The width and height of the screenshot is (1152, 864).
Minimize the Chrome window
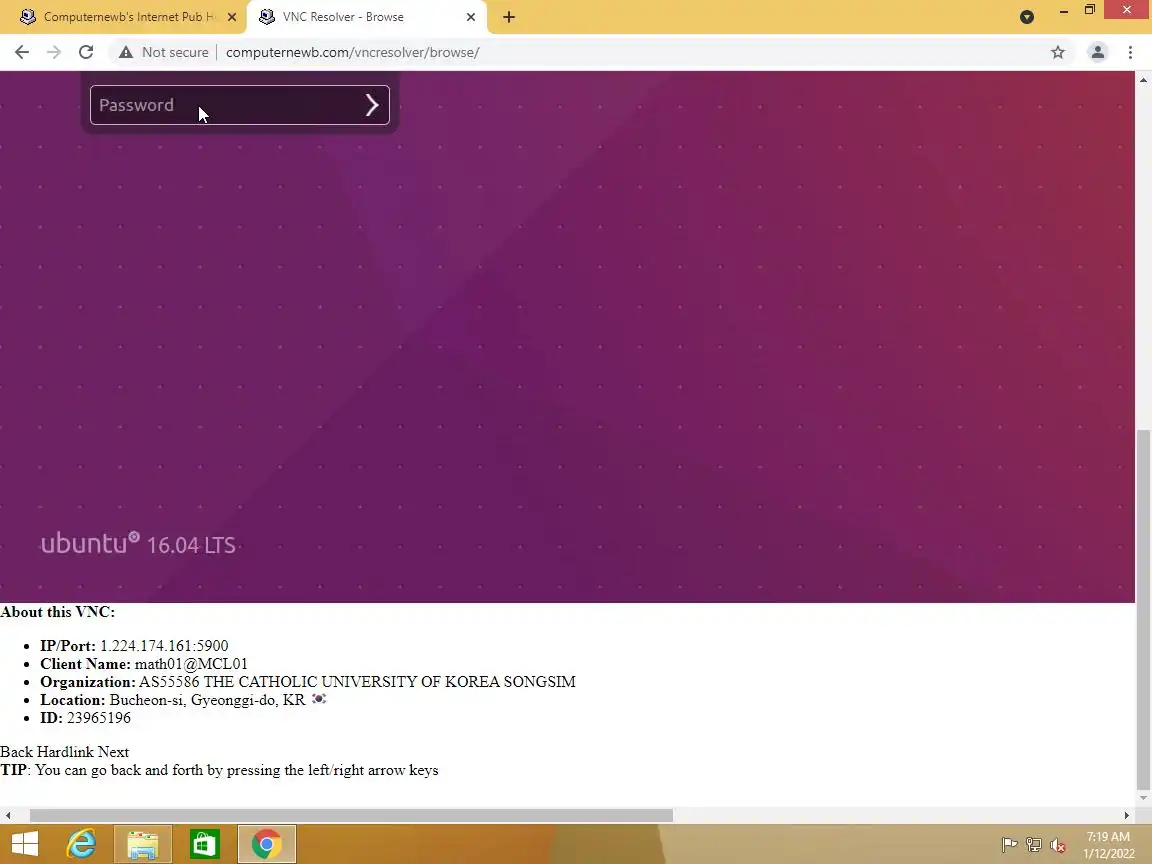pos(1063,11)
